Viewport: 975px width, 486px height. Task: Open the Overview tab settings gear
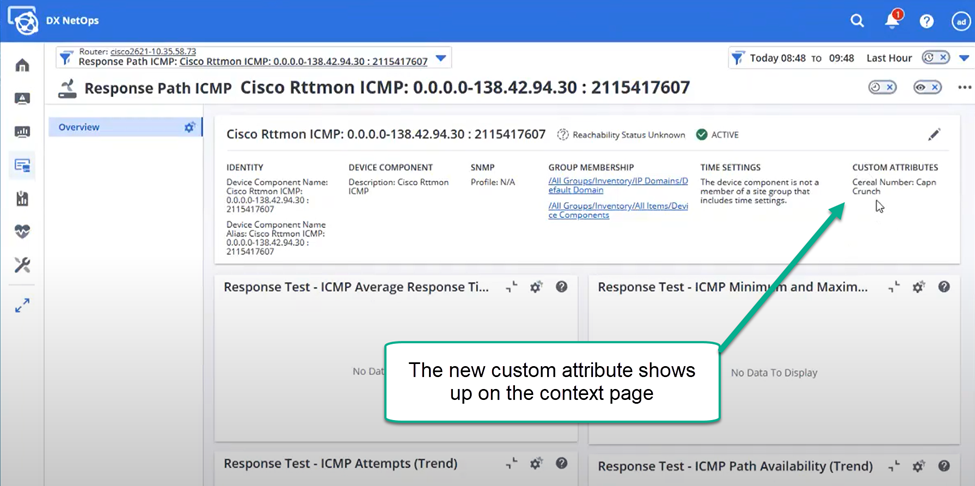point(190,127)
